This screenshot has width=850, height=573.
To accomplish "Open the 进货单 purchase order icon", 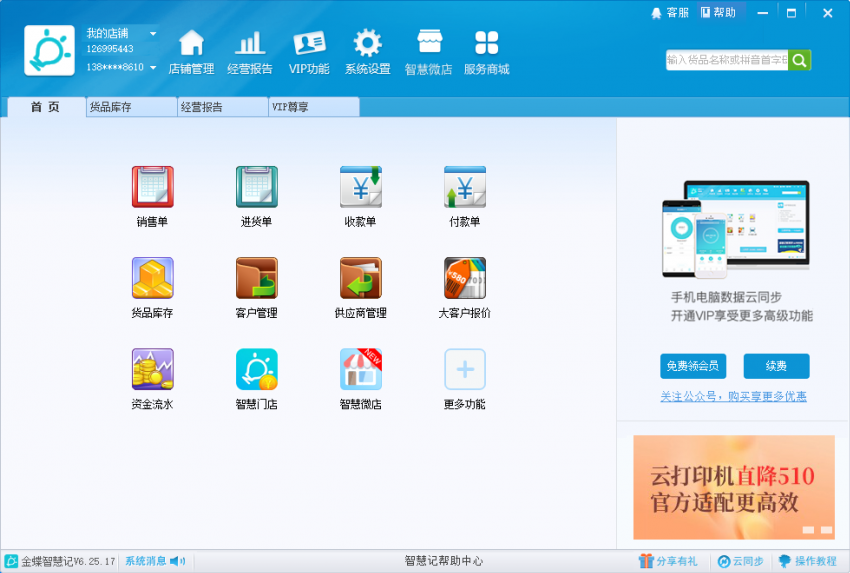I will 256,187.
